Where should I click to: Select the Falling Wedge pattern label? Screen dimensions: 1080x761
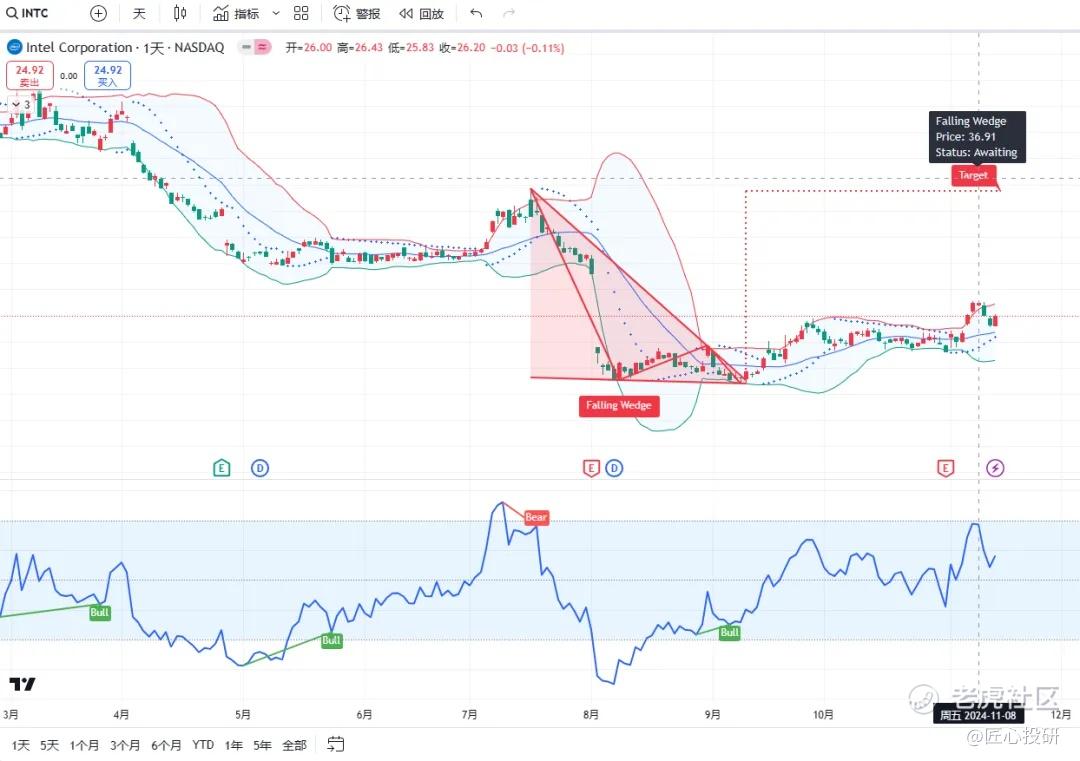point(619,406)
